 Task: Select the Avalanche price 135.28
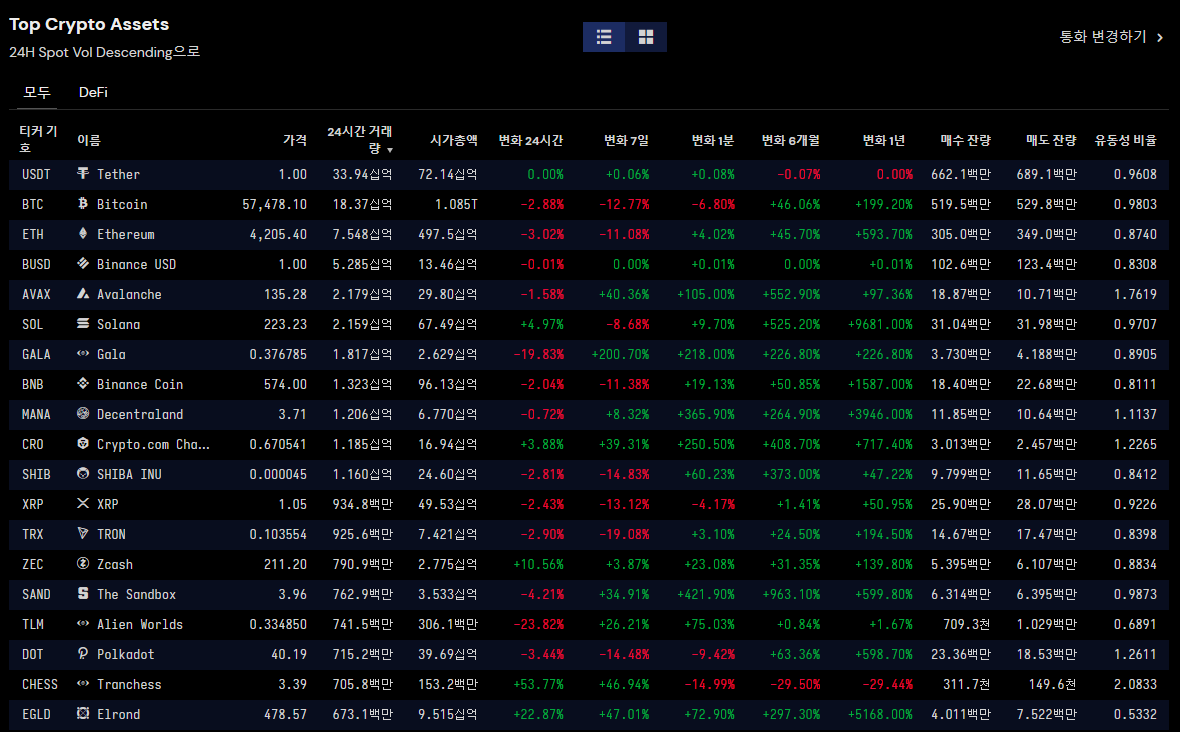(x=285, y=295)
